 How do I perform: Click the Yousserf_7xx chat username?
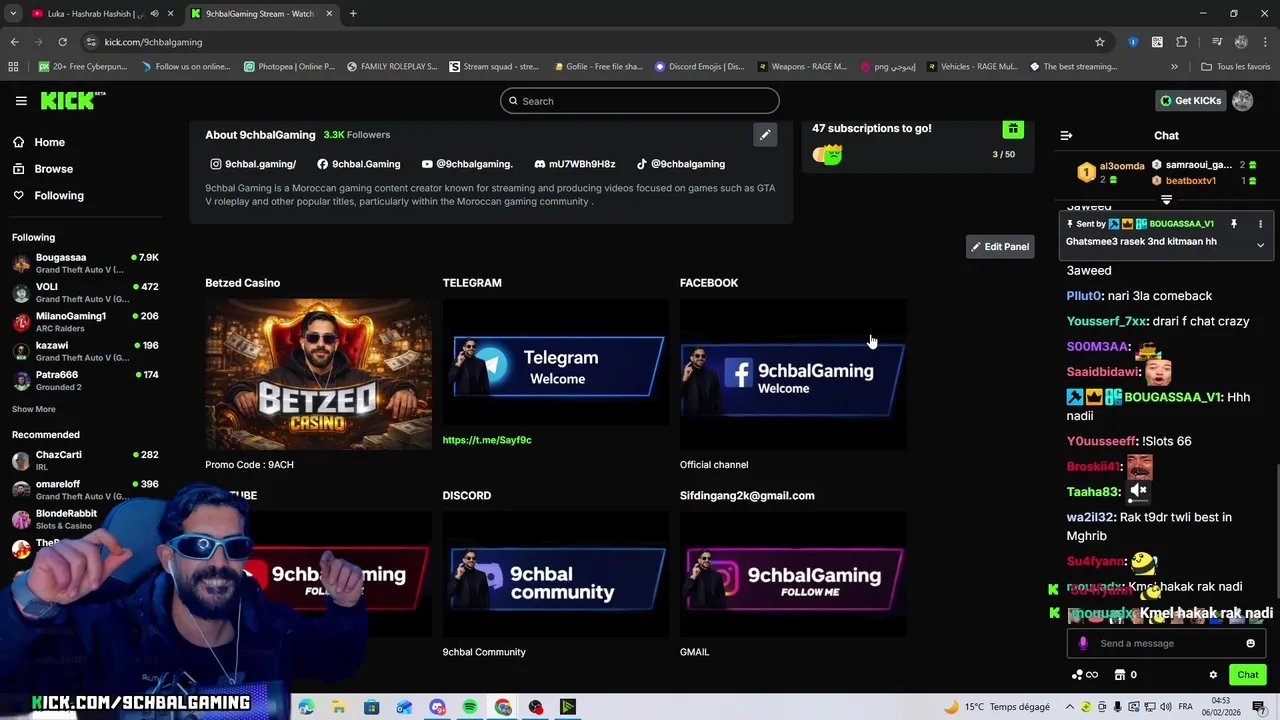coord(1106,321)
